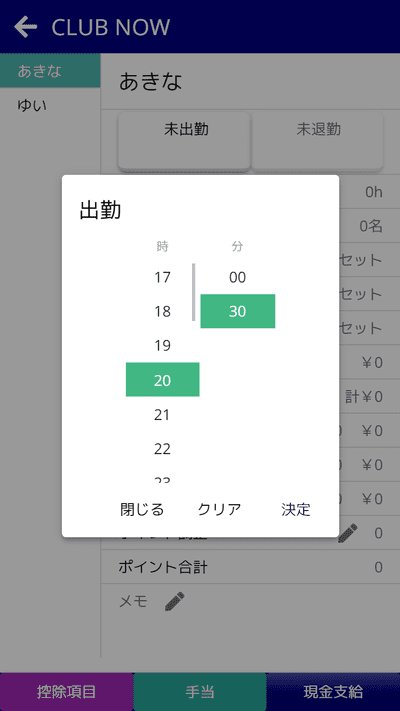
Task: Select ゆい in the sidebar list
Action: [50, 106]
